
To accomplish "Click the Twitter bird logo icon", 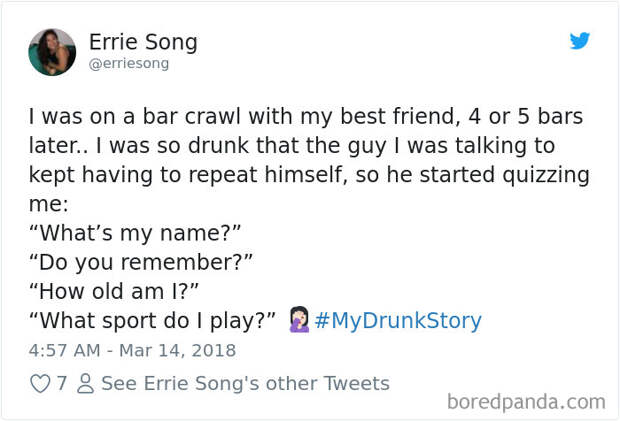I will pos(580,41).
